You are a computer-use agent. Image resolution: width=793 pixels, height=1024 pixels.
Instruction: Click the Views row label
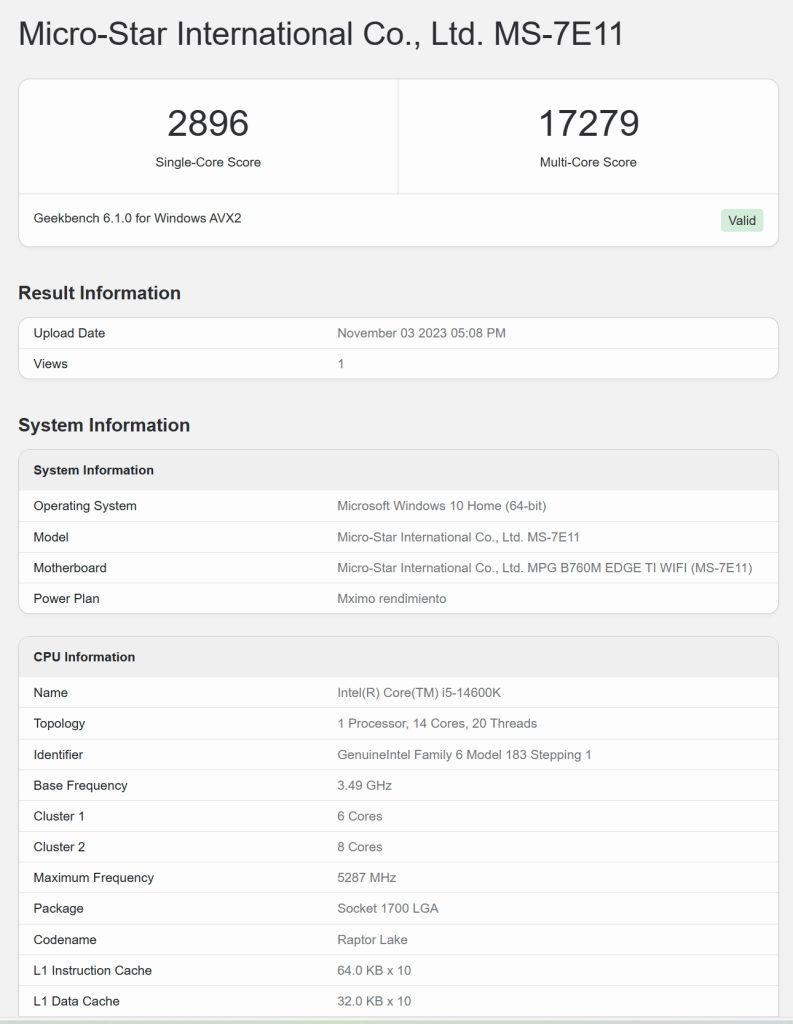coord(50,364)
